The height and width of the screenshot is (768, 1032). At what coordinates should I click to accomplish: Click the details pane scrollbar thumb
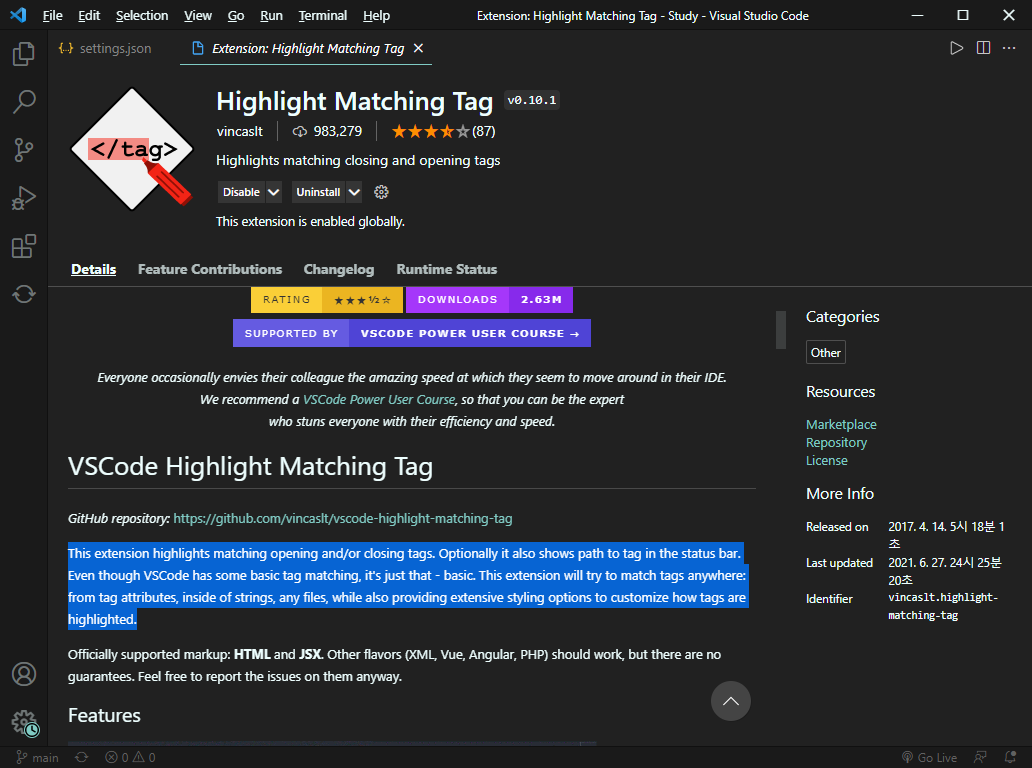coord(781,329)
